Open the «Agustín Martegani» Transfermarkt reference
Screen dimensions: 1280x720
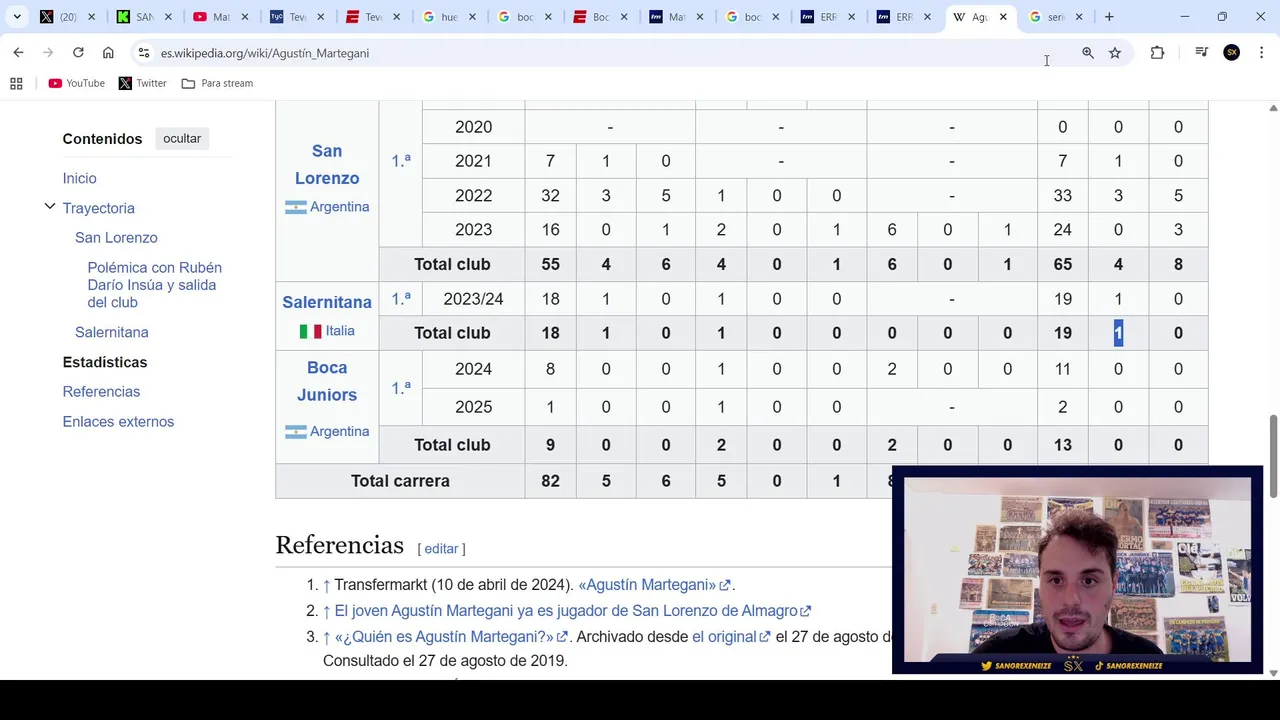click(654, 585)
